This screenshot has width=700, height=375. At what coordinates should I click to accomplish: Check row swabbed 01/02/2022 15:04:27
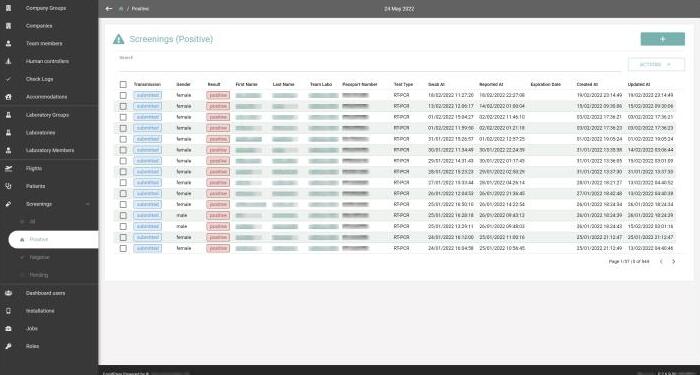(x=123, y=117)
